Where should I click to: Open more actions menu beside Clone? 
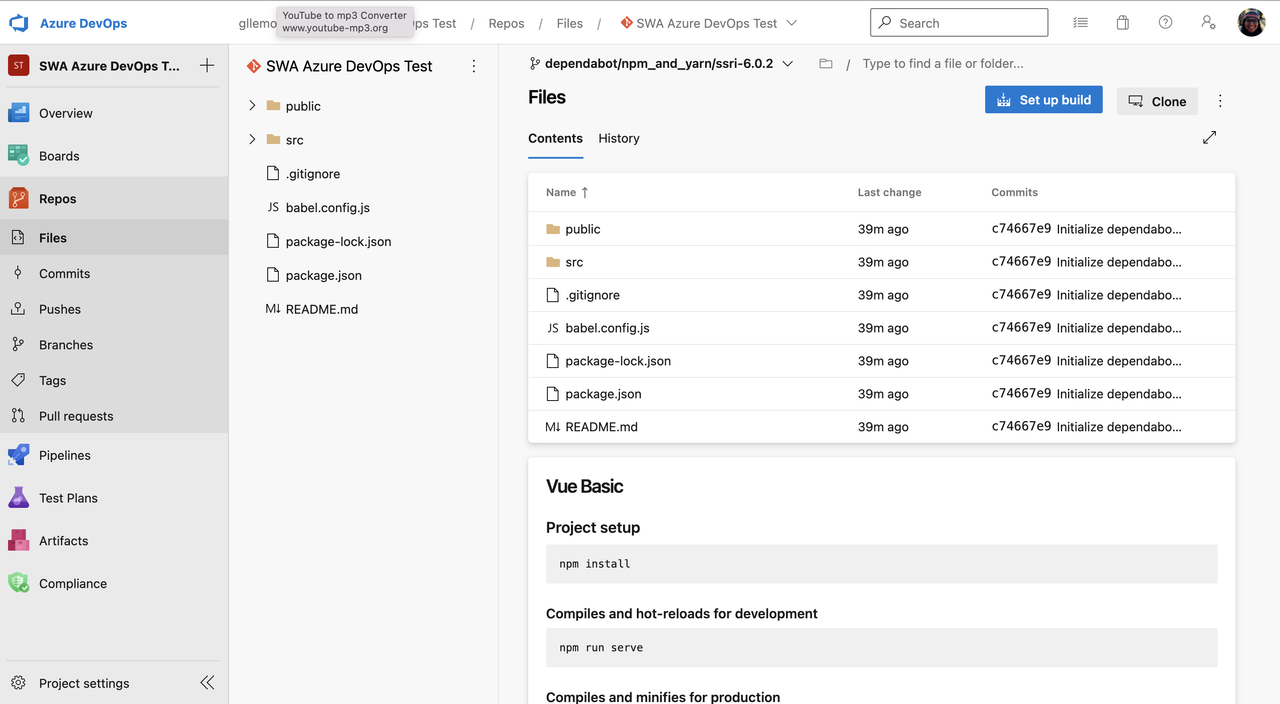[1220, 101]
